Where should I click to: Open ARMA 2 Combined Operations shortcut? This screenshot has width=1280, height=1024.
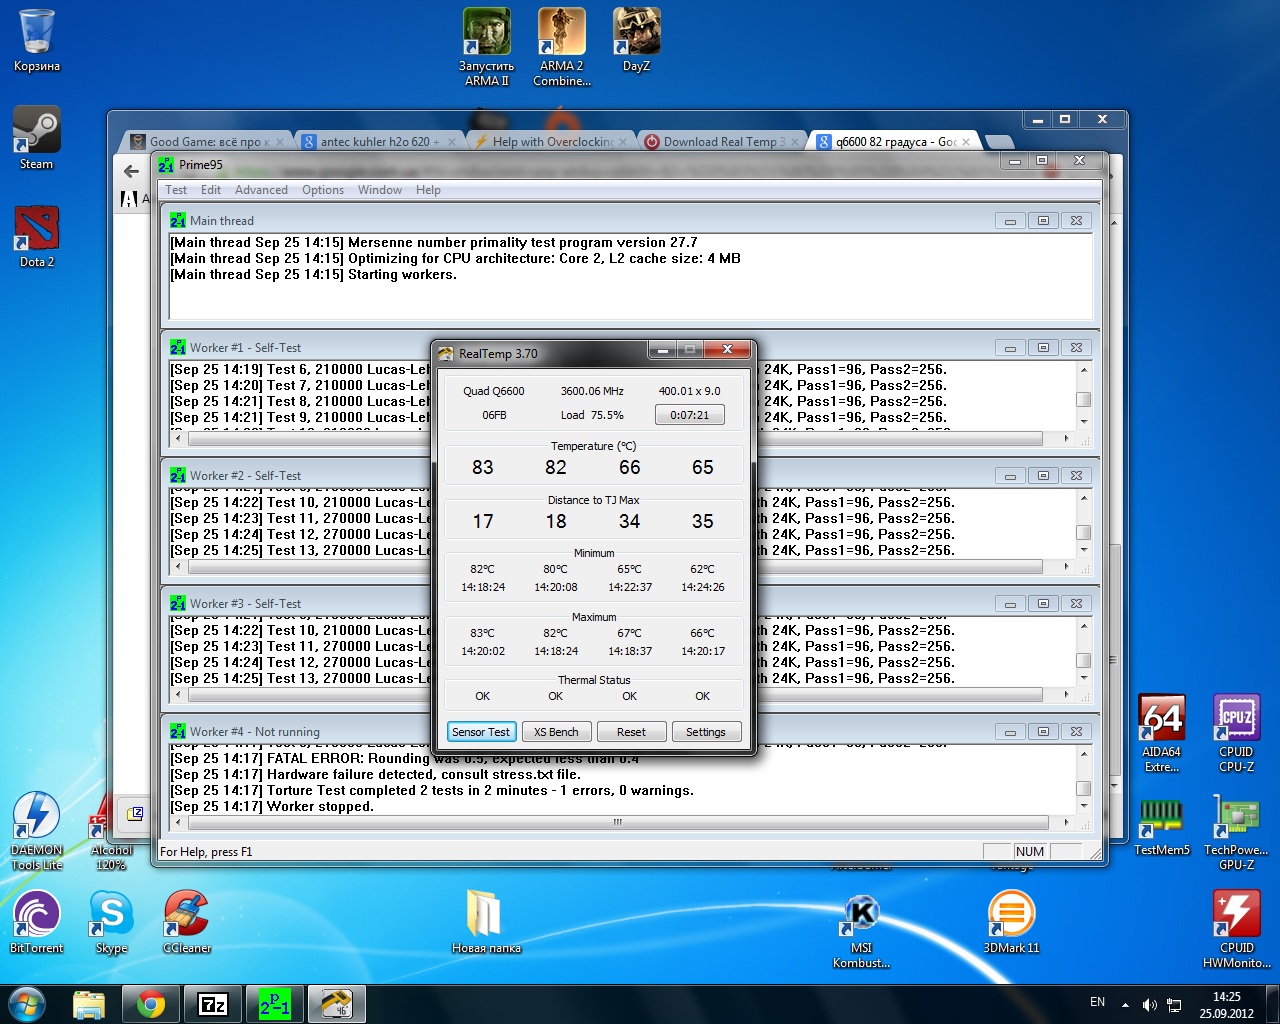562,47
